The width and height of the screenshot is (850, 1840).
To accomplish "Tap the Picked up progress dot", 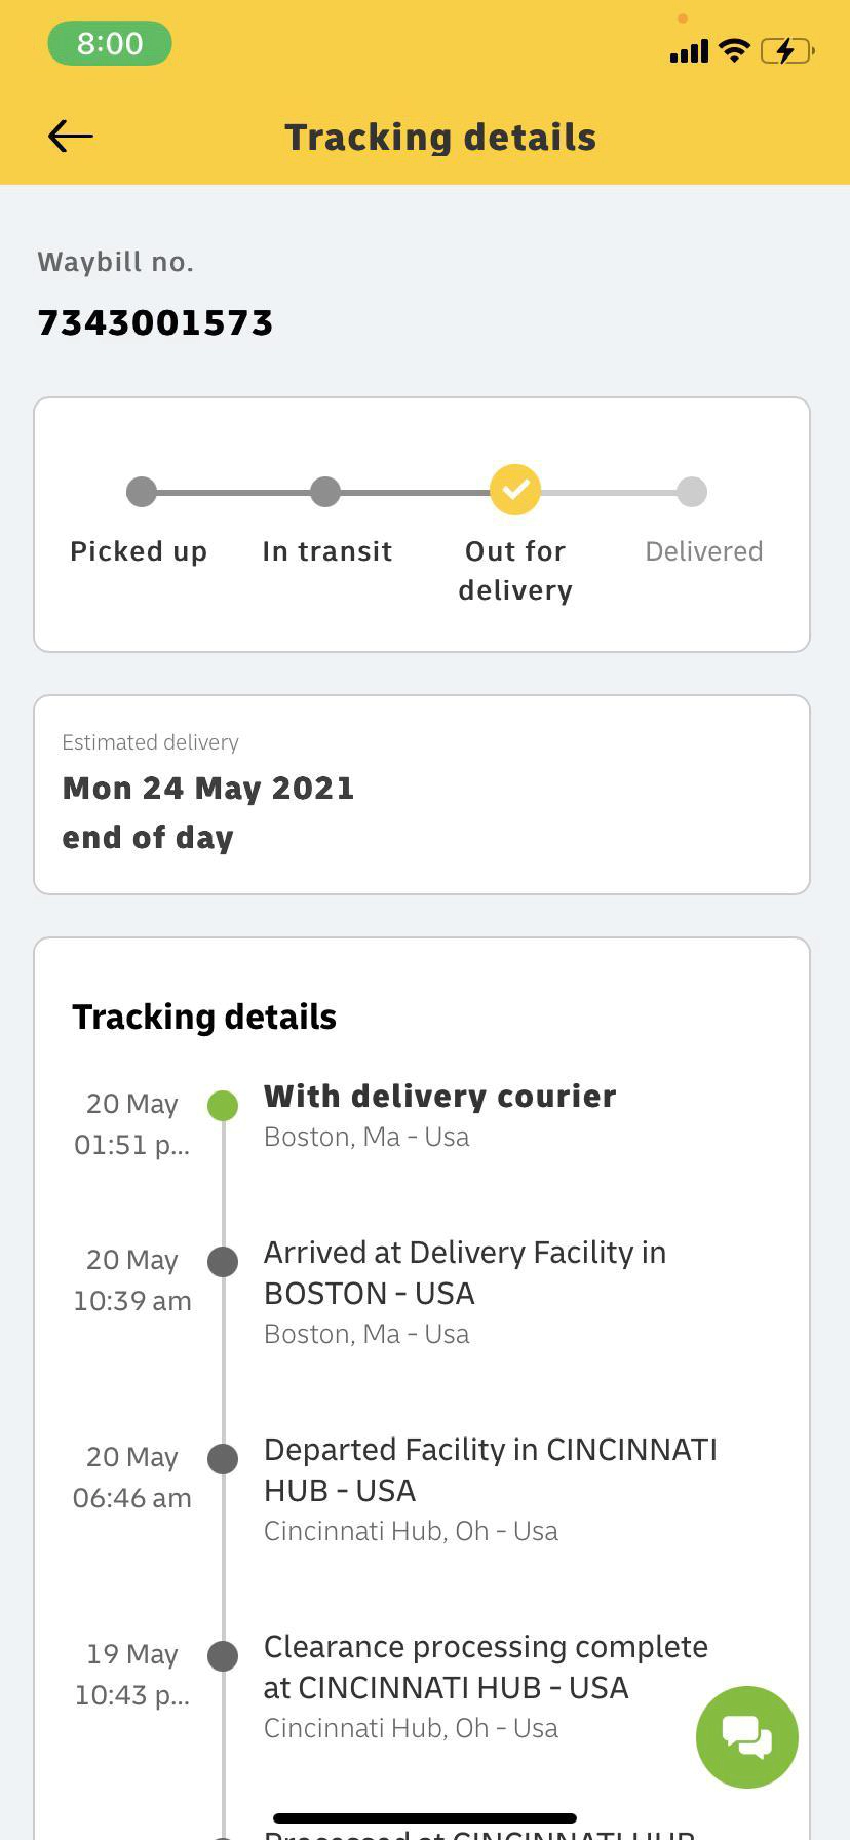I will click(141, 491).
